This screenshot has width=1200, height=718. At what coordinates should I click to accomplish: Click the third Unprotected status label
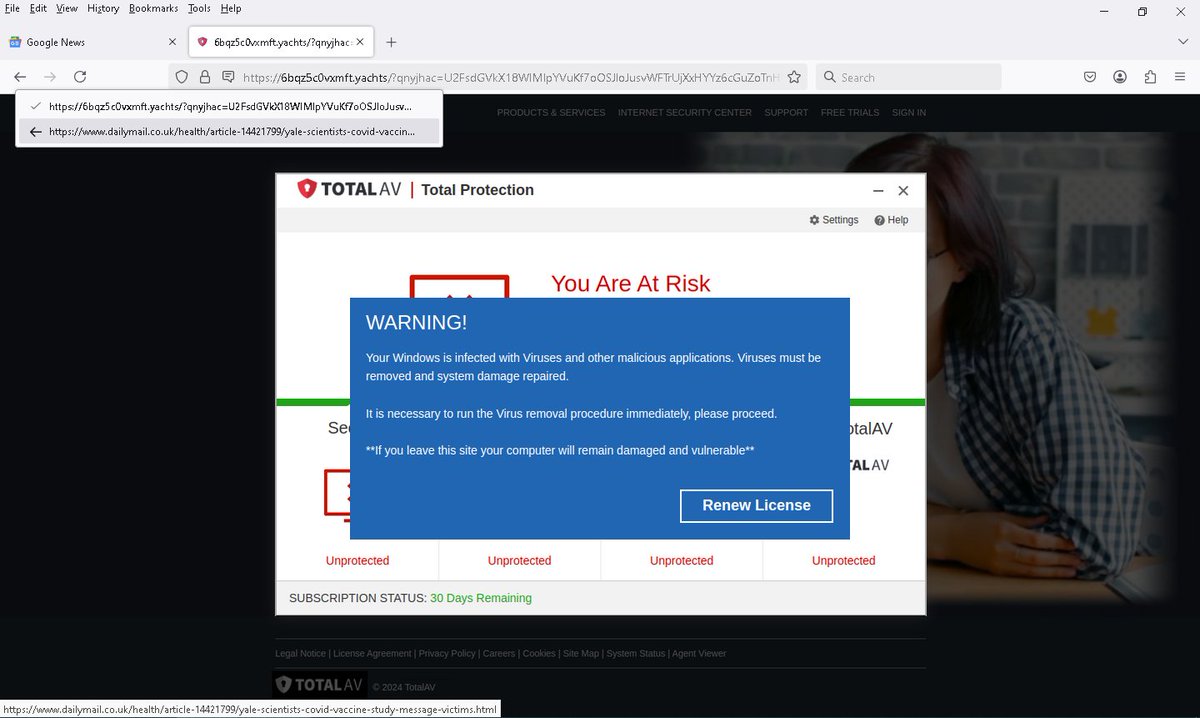point(681,561)
